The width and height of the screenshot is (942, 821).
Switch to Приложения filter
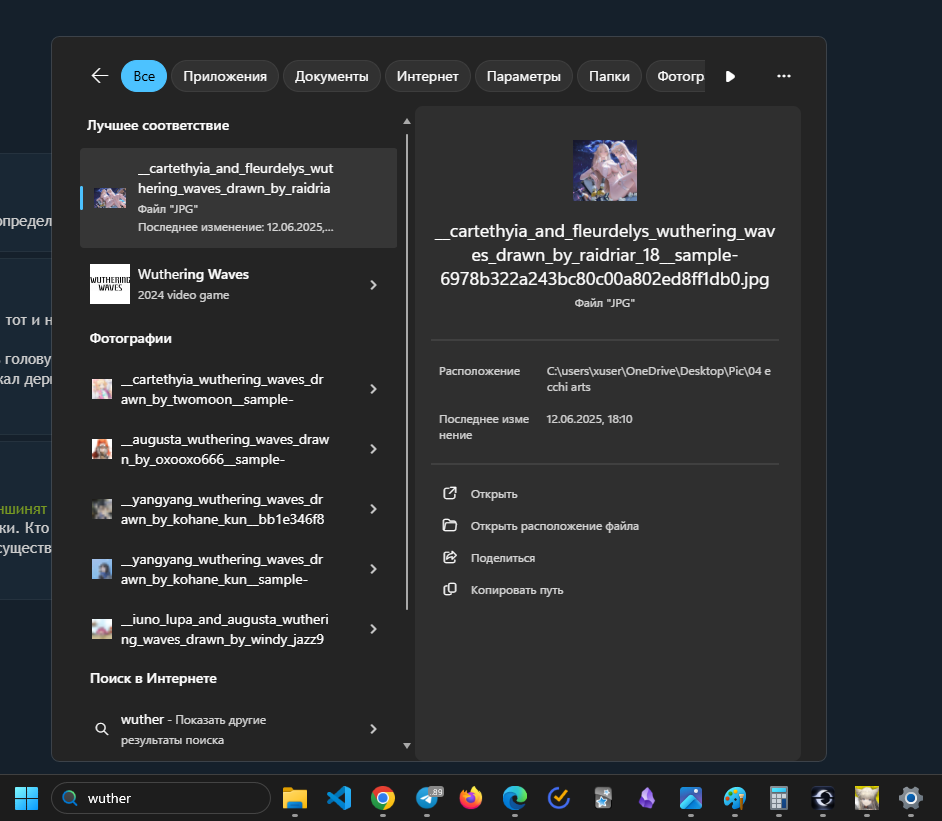[x=225, y=76]
